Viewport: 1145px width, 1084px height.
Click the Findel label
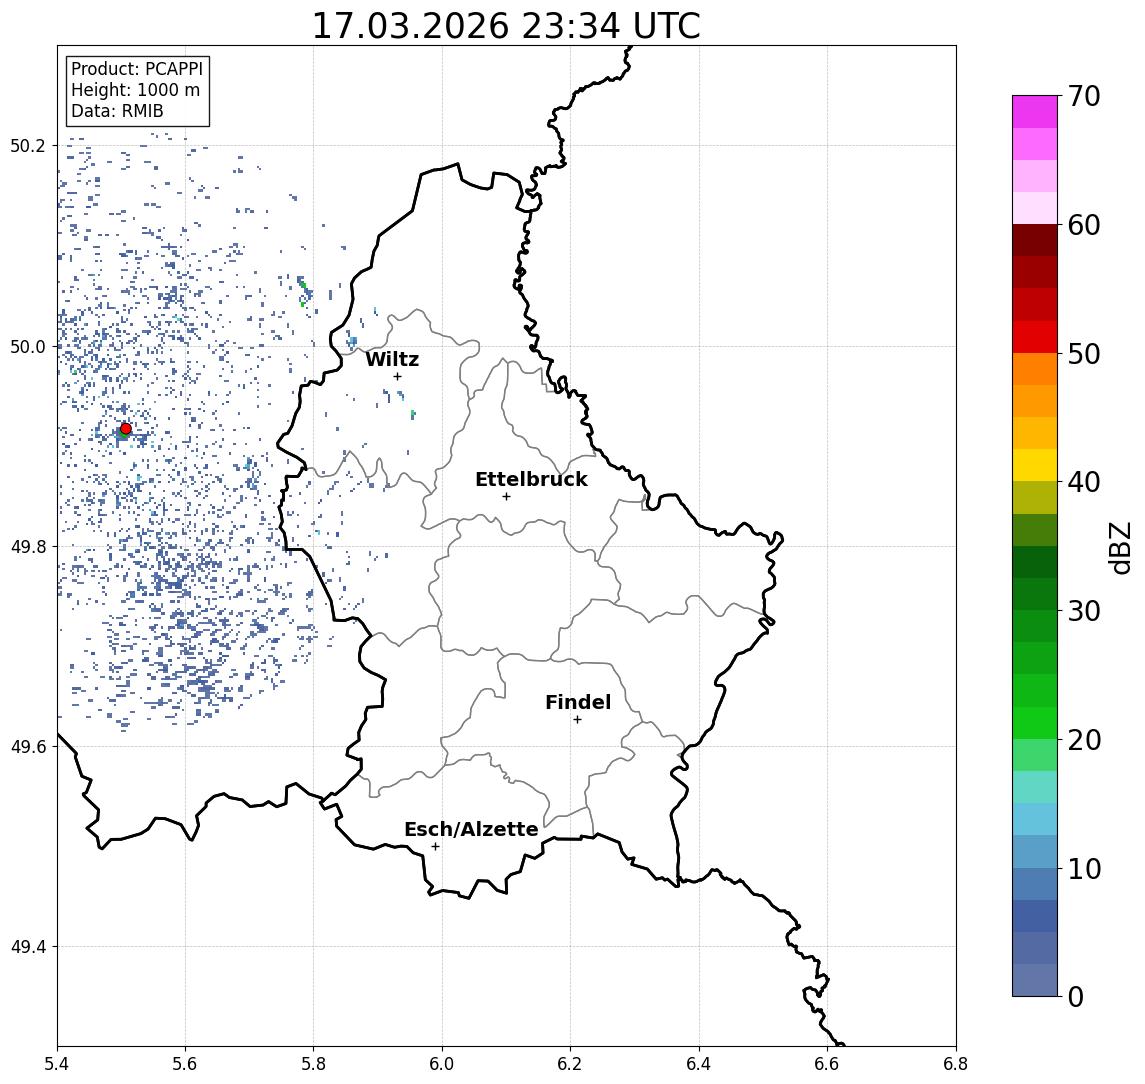[578, 702]
